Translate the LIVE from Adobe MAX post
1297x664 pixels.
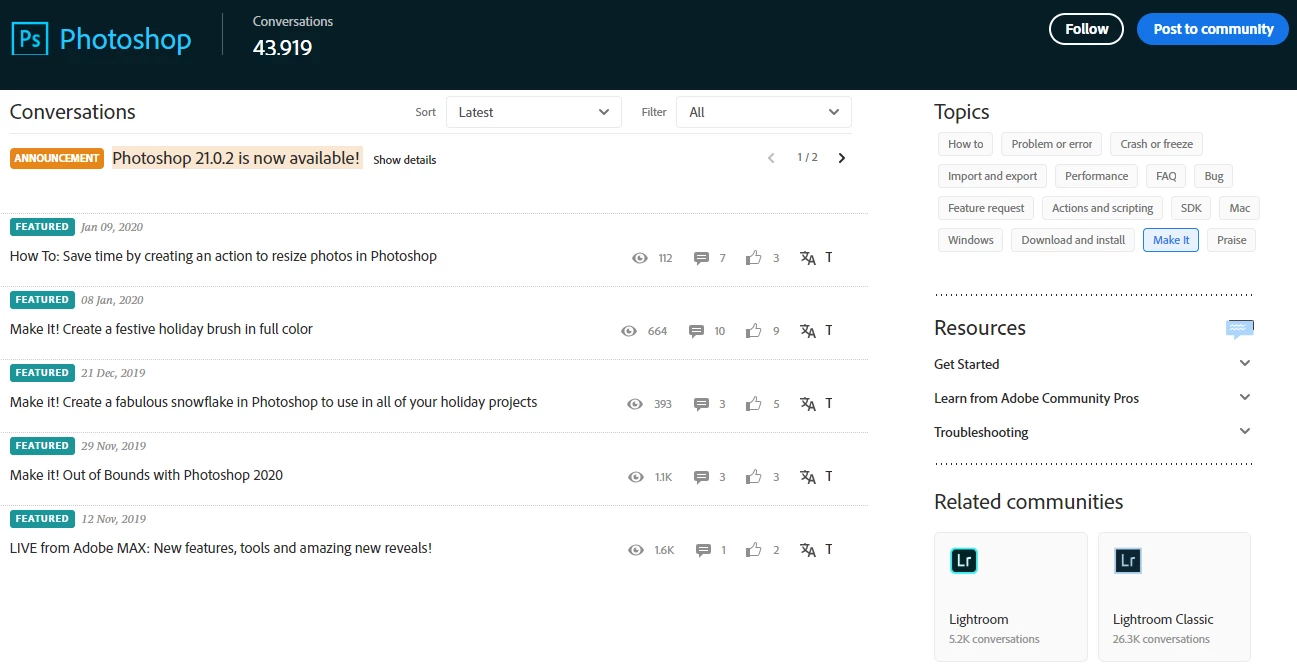click(x=808, y=550)
